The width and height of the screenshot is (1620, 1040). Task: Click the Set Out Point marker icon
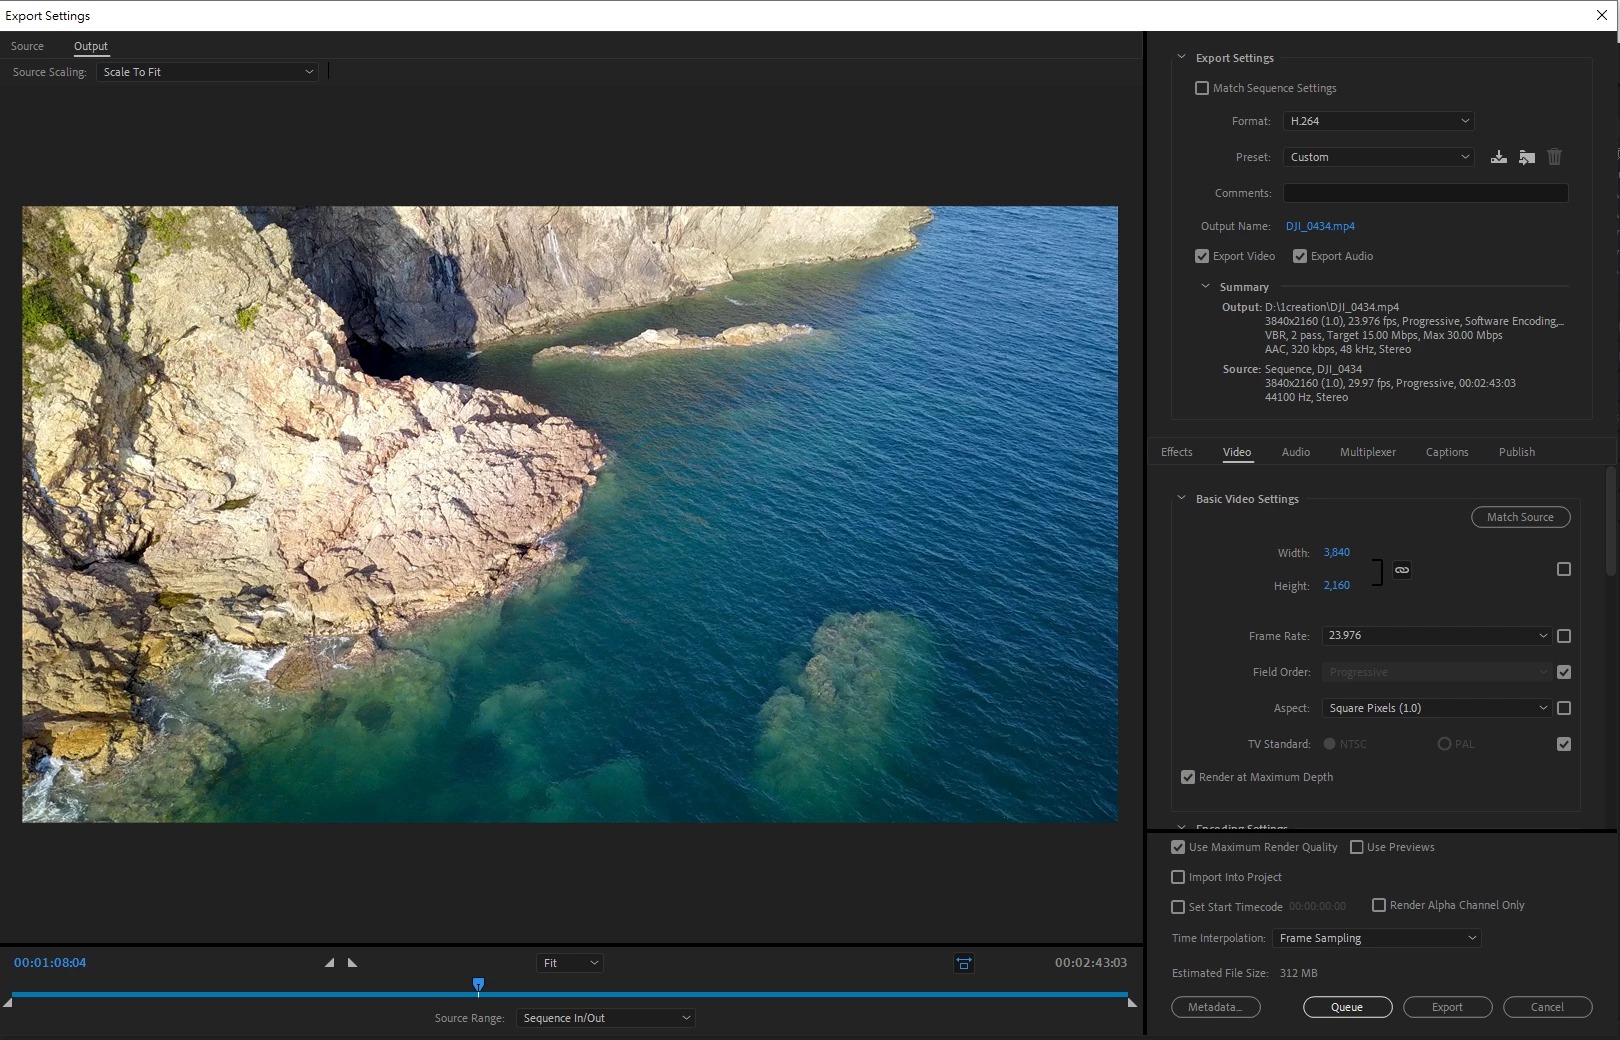(x=352, y=963)
